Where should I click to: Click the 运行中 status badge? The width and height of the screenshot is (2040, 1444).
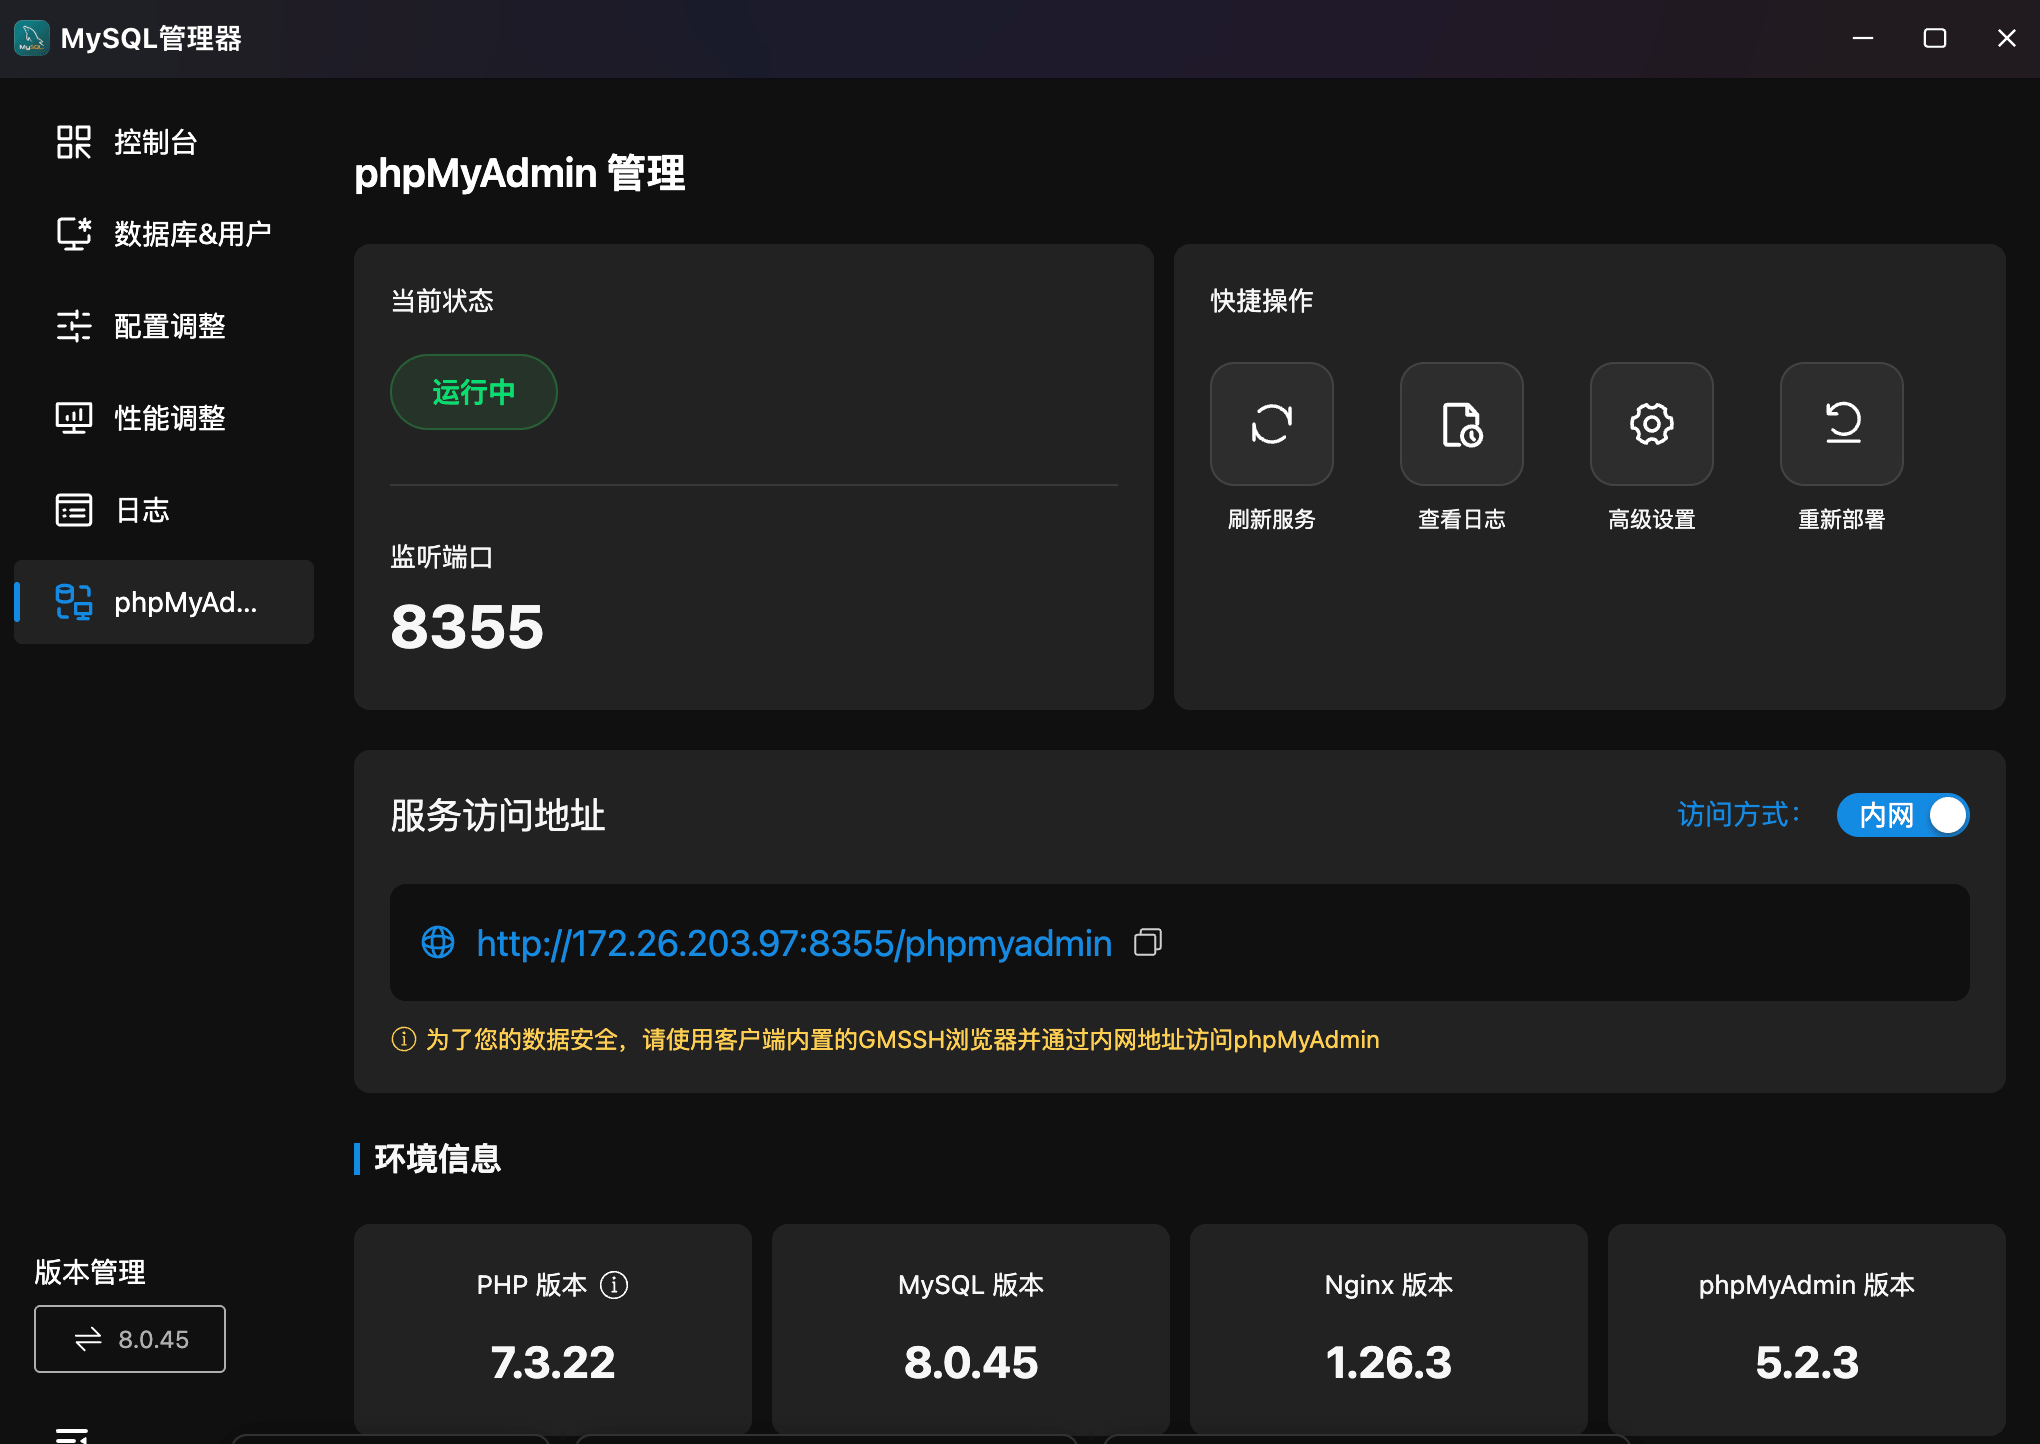[473, 392]
